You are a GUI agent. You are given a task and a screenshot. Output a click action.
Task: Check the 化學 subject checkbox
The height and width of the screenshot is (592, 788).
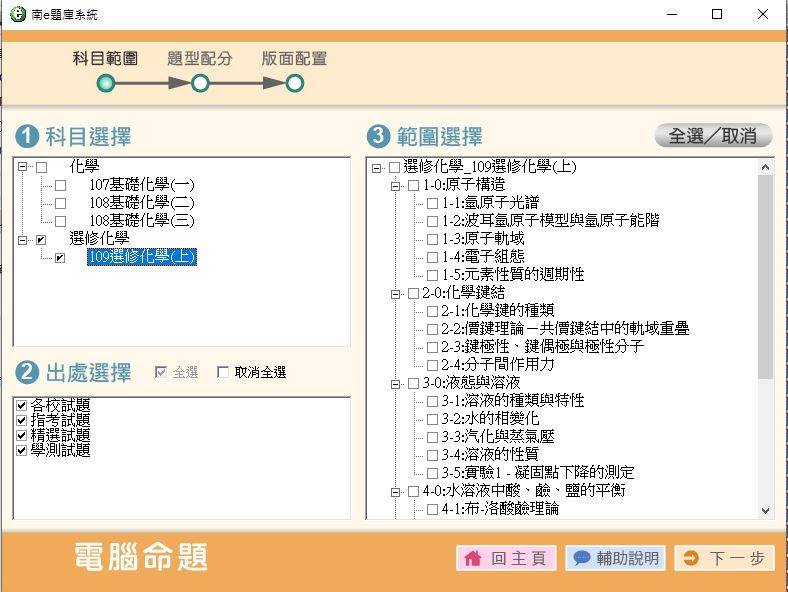pos(42,167)
